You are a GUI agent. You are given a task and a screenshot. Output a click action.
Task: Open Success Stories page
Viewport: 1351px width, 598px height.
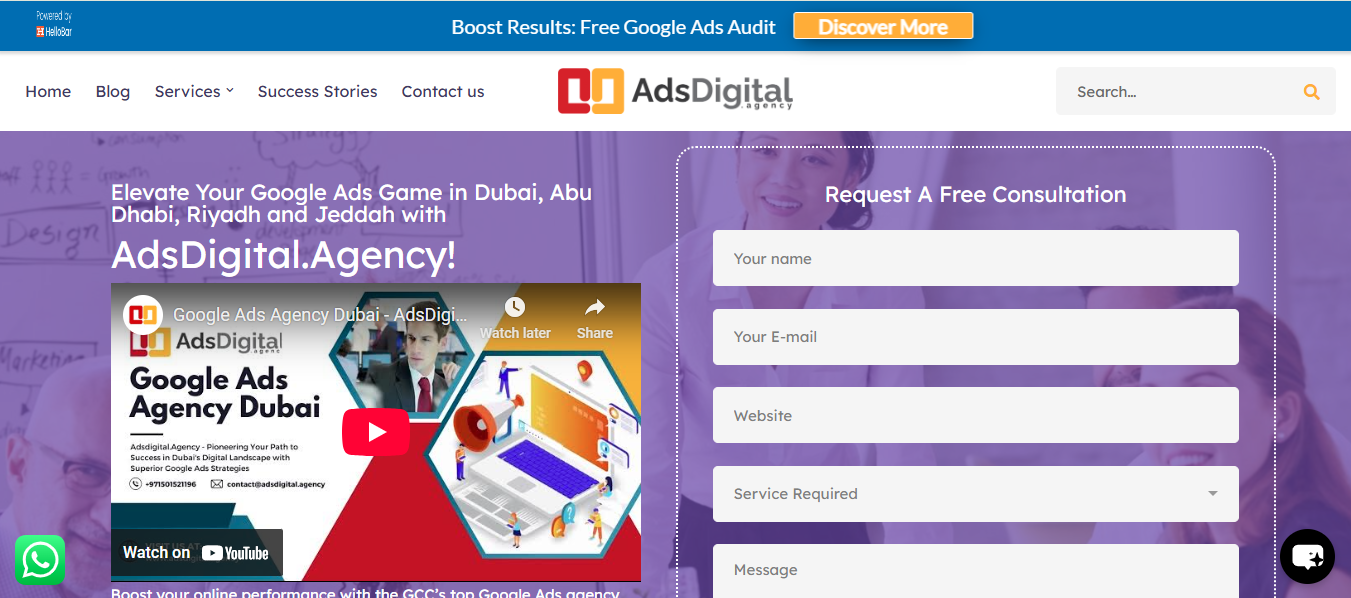pos(318,92)
